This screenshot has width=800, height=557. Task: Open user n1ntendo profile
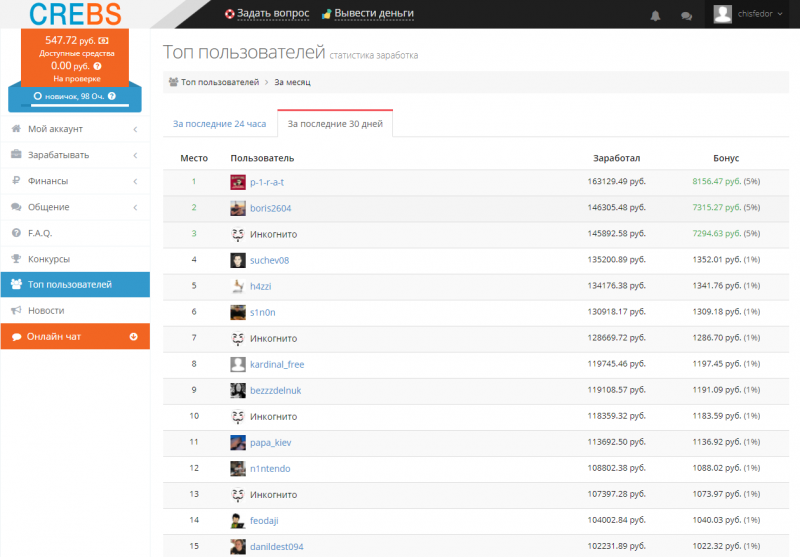[270, 468]
